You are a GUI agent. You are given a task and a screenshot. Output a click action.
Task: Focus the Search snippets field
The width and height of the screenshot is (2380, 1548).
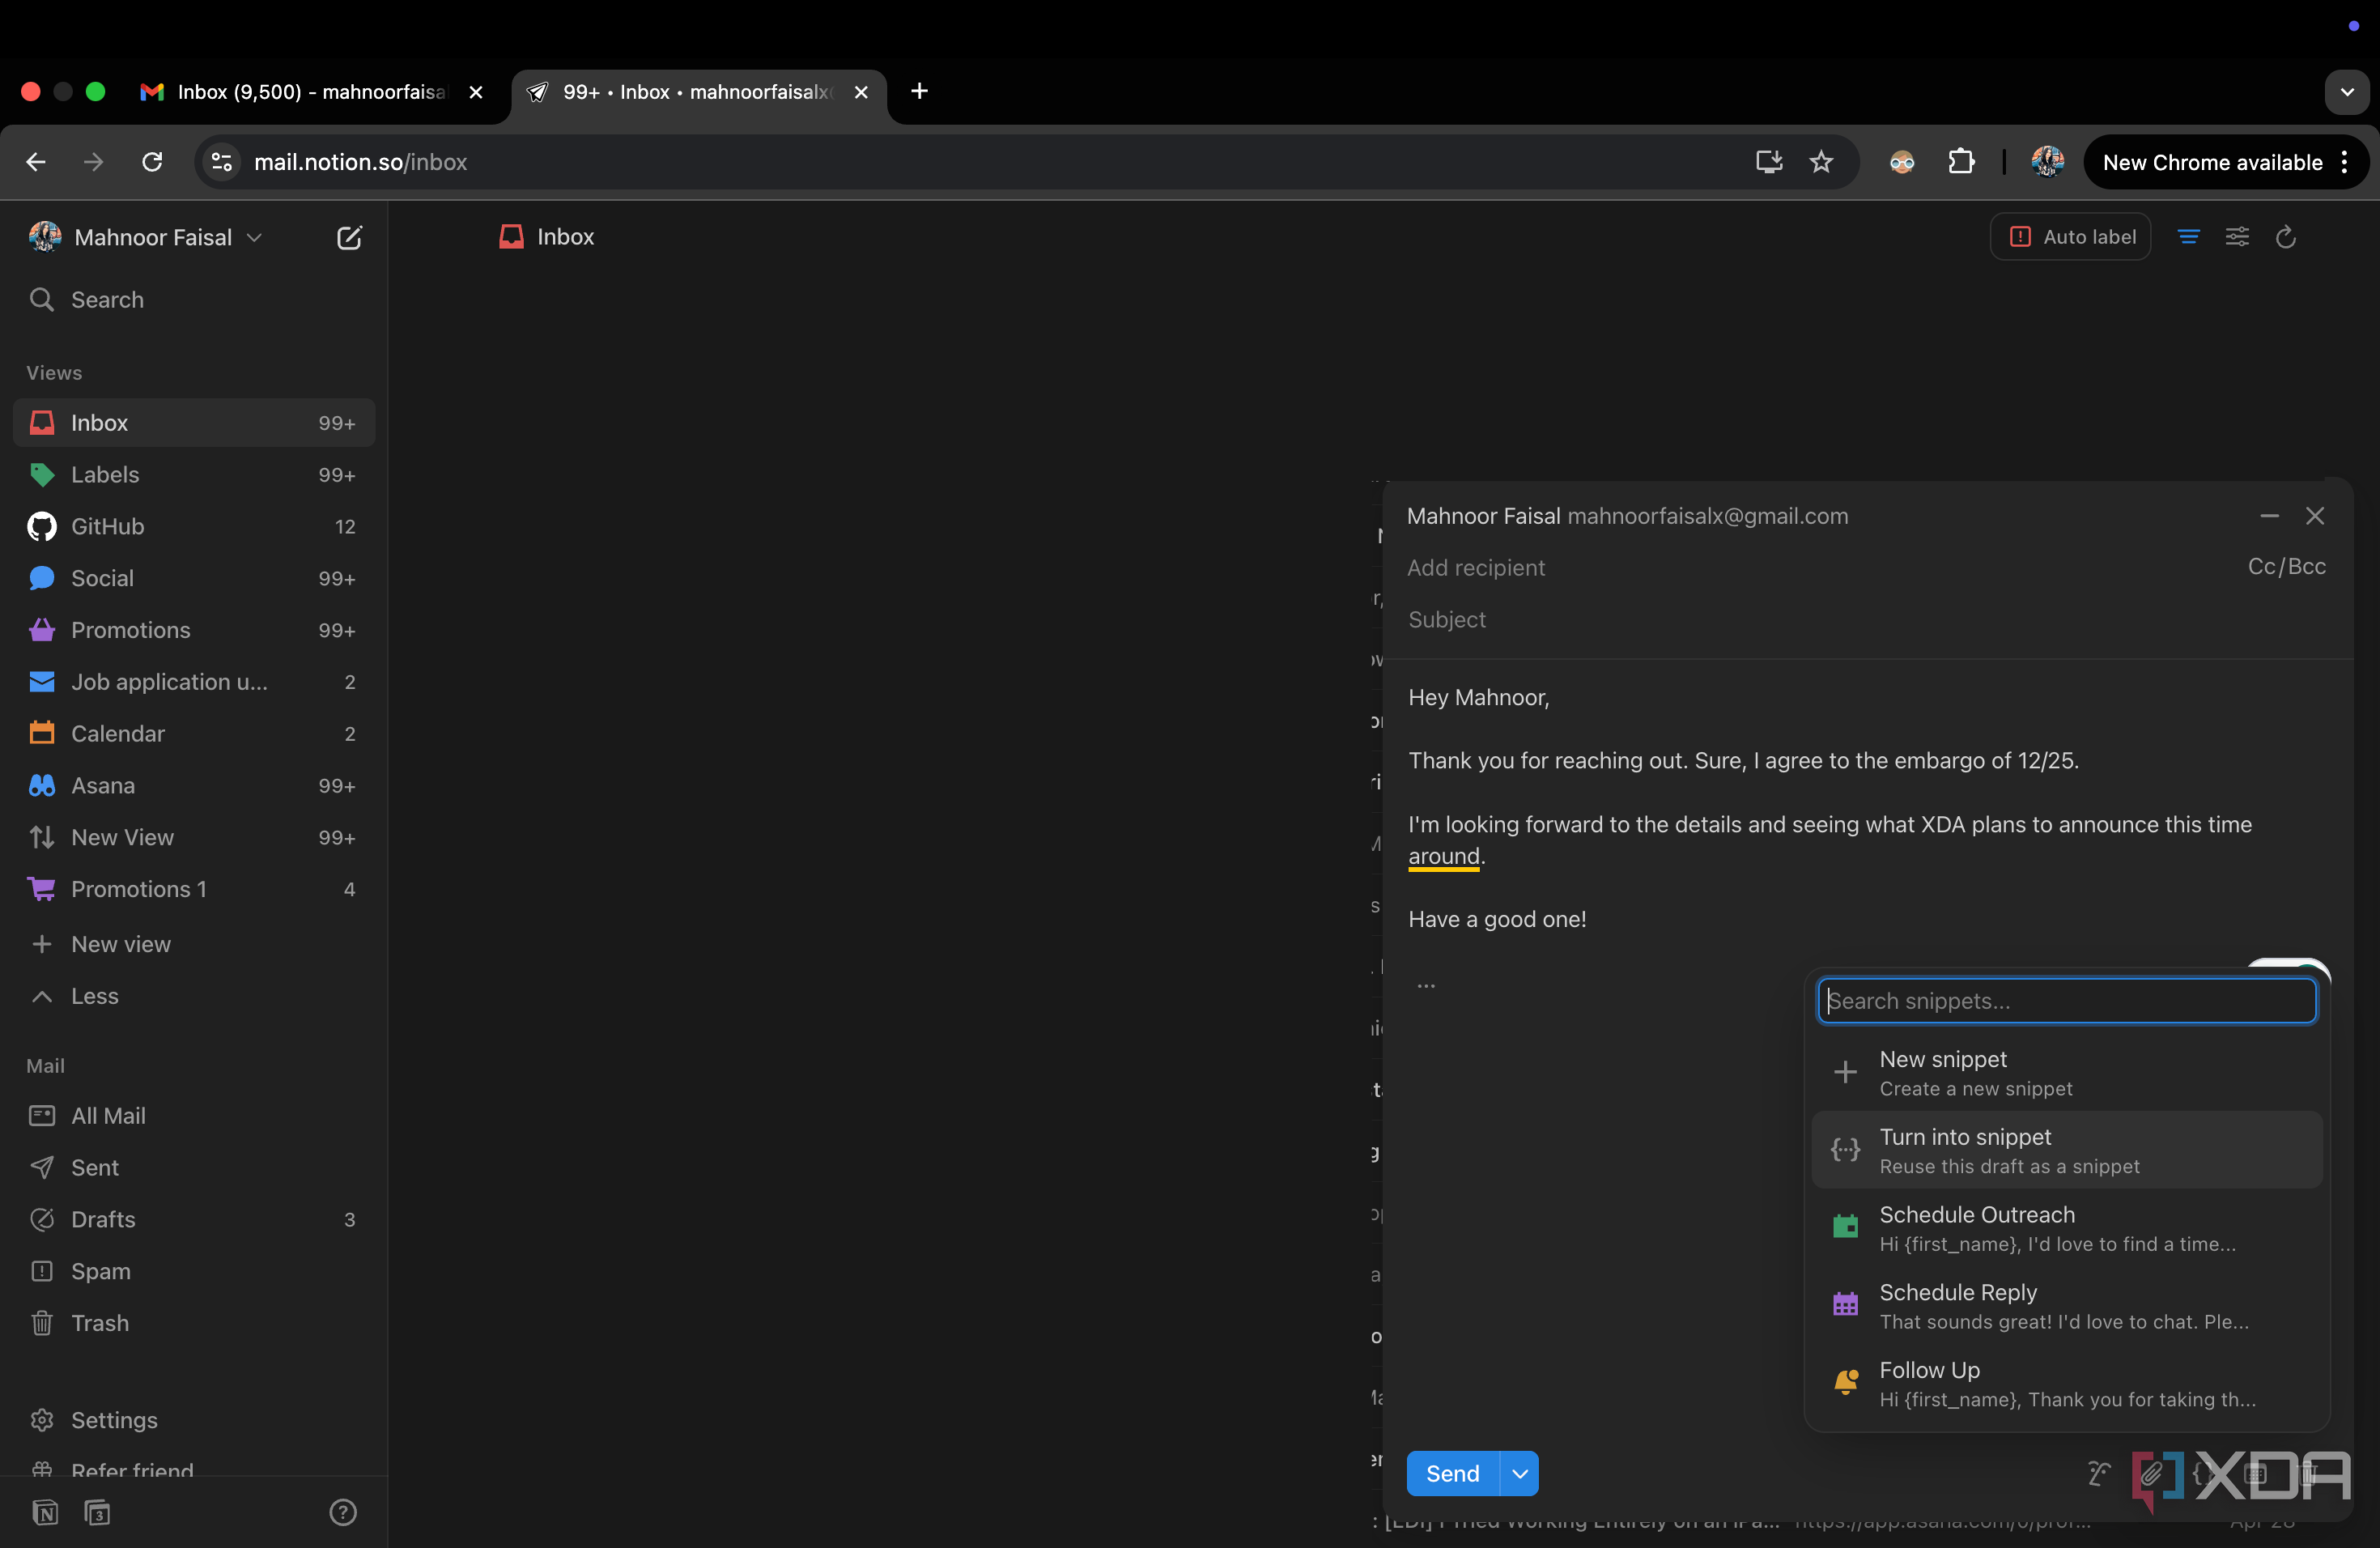coord(2067,1001)
